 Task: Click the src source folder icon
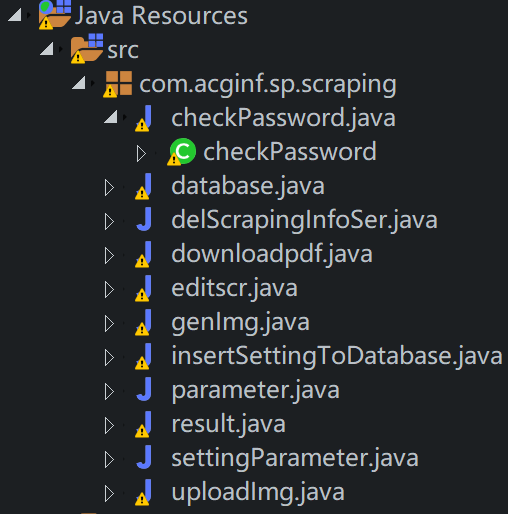tap(87, 49)
